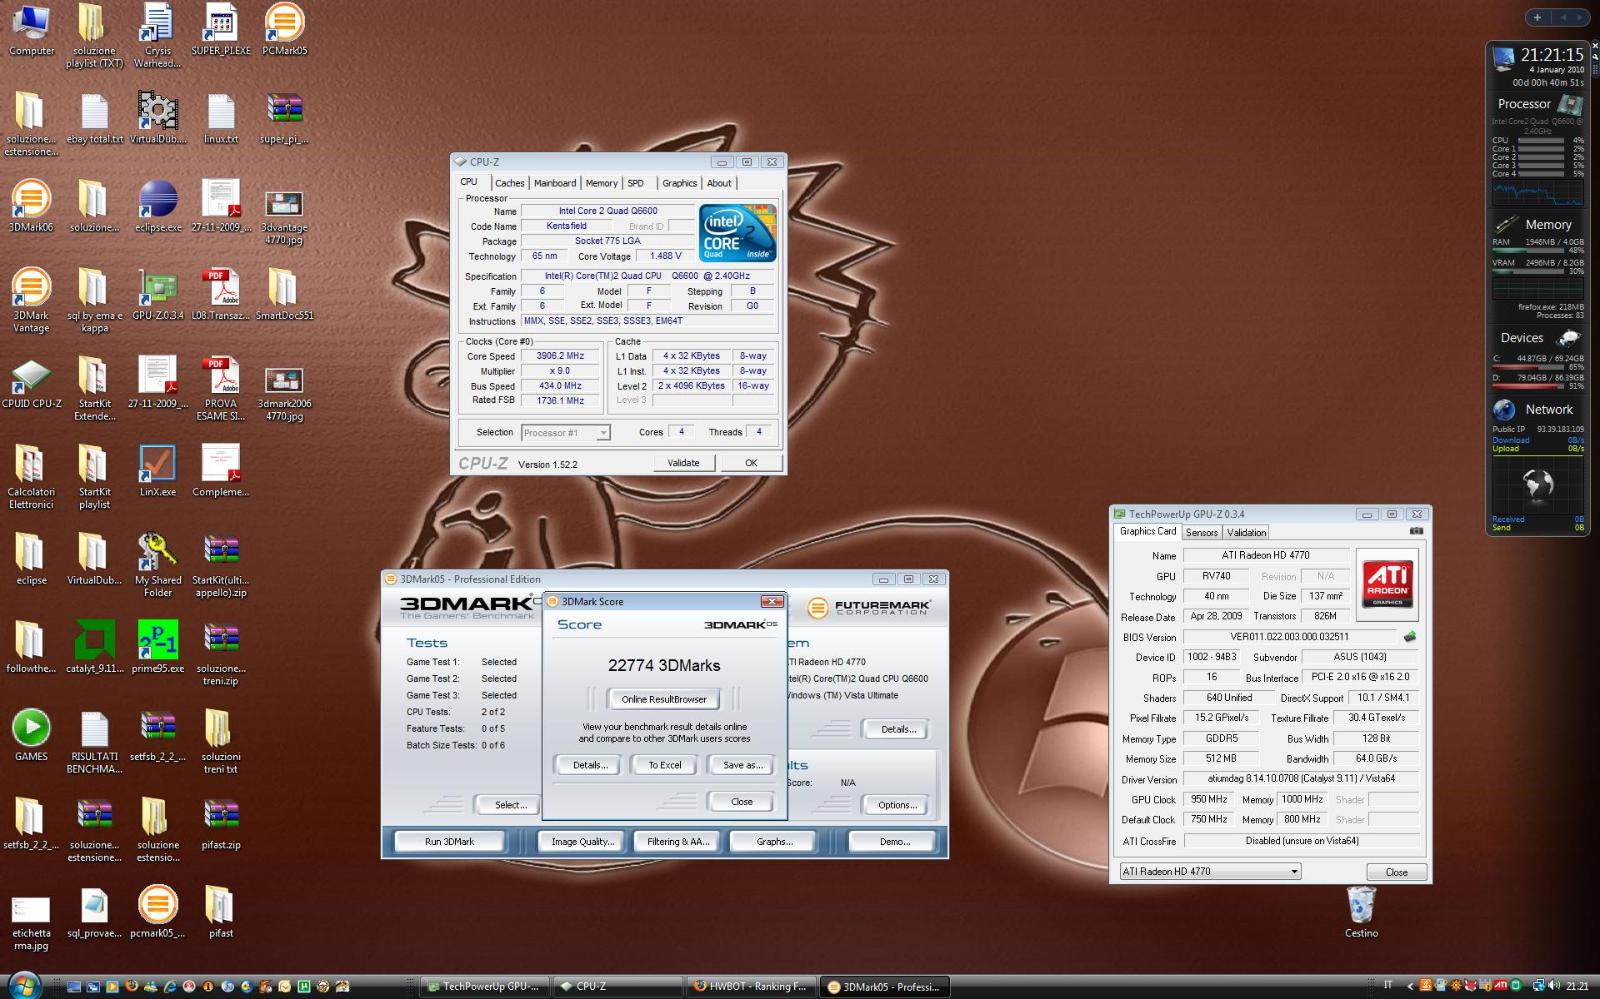
Task: Click the "22774 3DMarks" score text
Action: point(664,666)
